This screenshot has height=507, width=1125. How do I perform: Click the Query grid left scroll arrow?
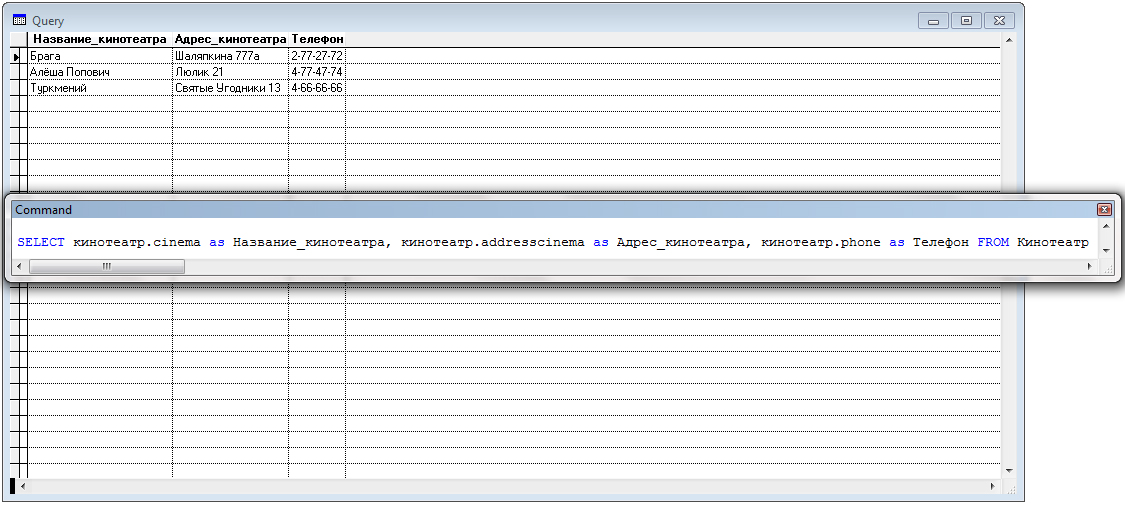click(23, 486)
